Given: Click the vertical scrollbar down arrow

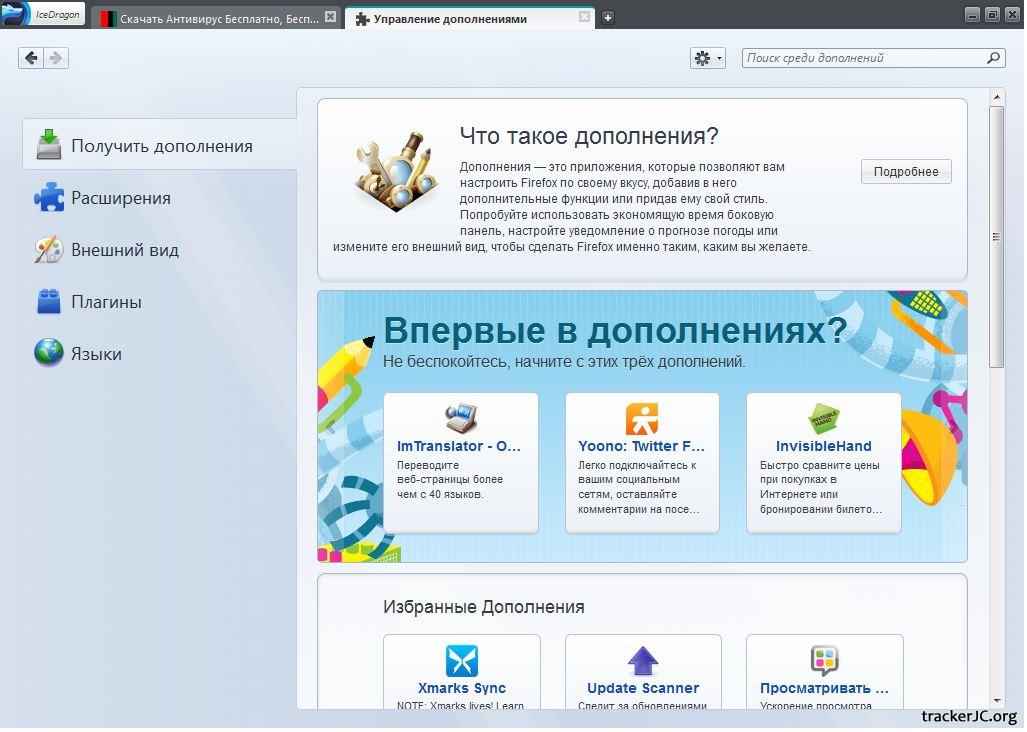Looking at the screenshot, I should pyautogui.click(x=996, y=701).
